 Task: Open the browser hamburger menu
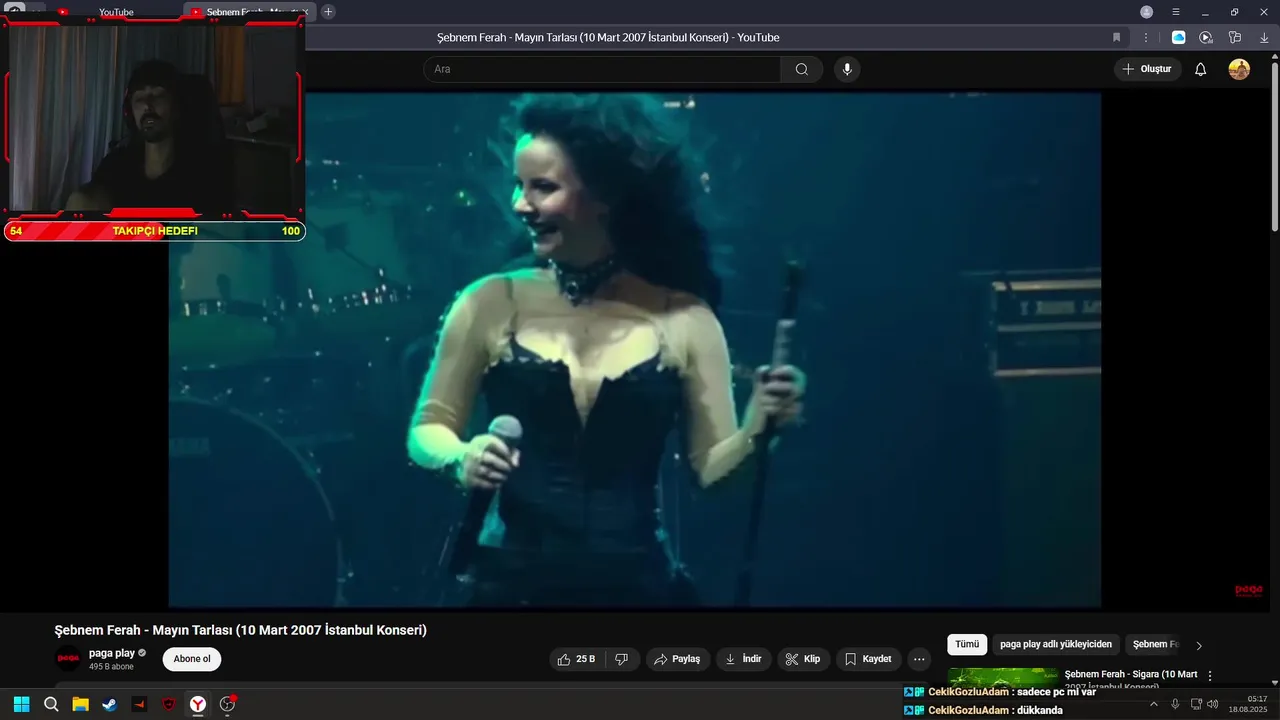1176,12
